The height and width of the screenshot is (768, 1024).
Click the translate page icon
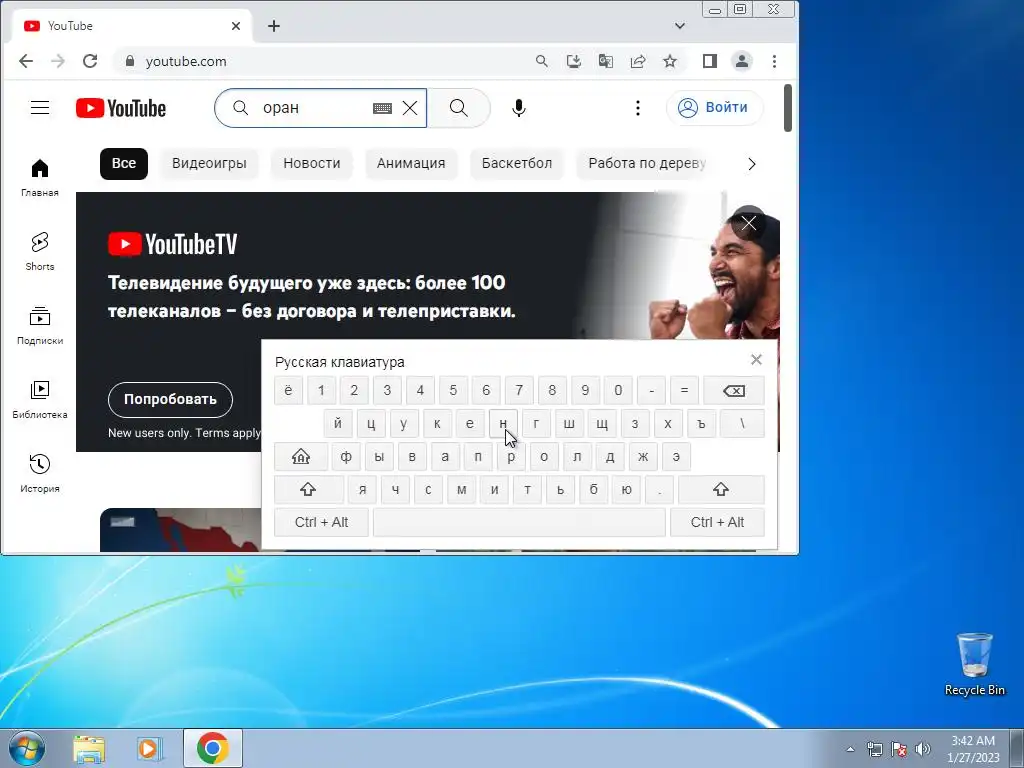pyautogui.click(x=605, y=61)
